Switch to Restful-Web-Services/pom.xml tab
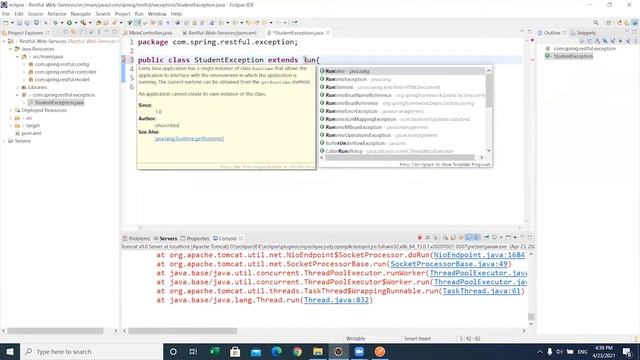The image size is (640, 360). click(220, 33)
